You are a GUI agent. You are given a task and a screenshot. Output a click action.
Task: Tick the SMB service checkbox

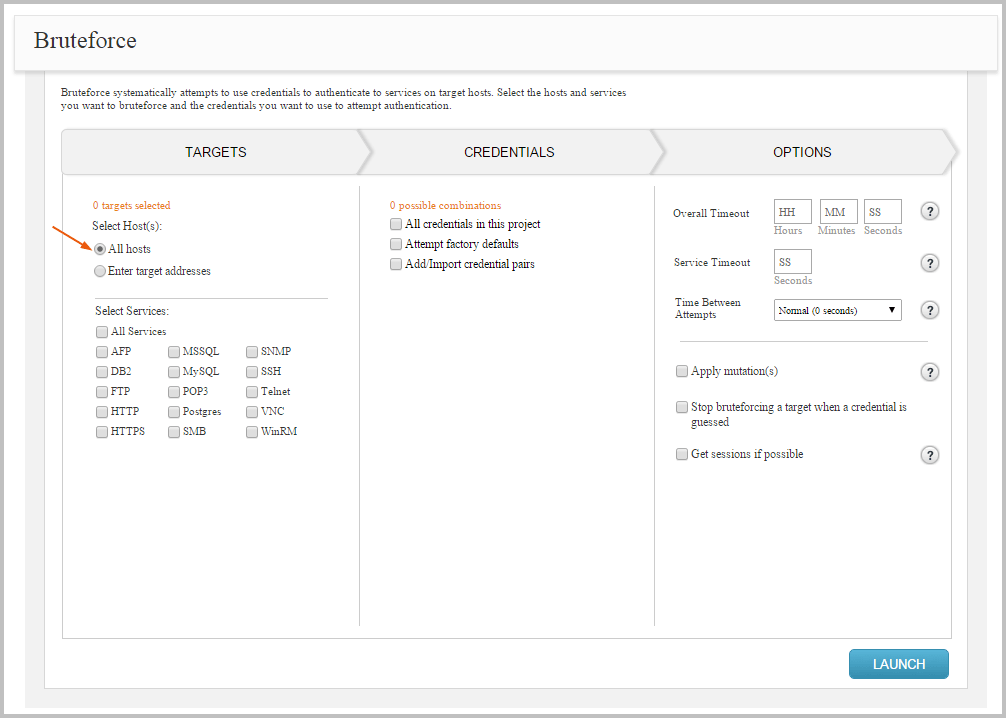point(174,432)
